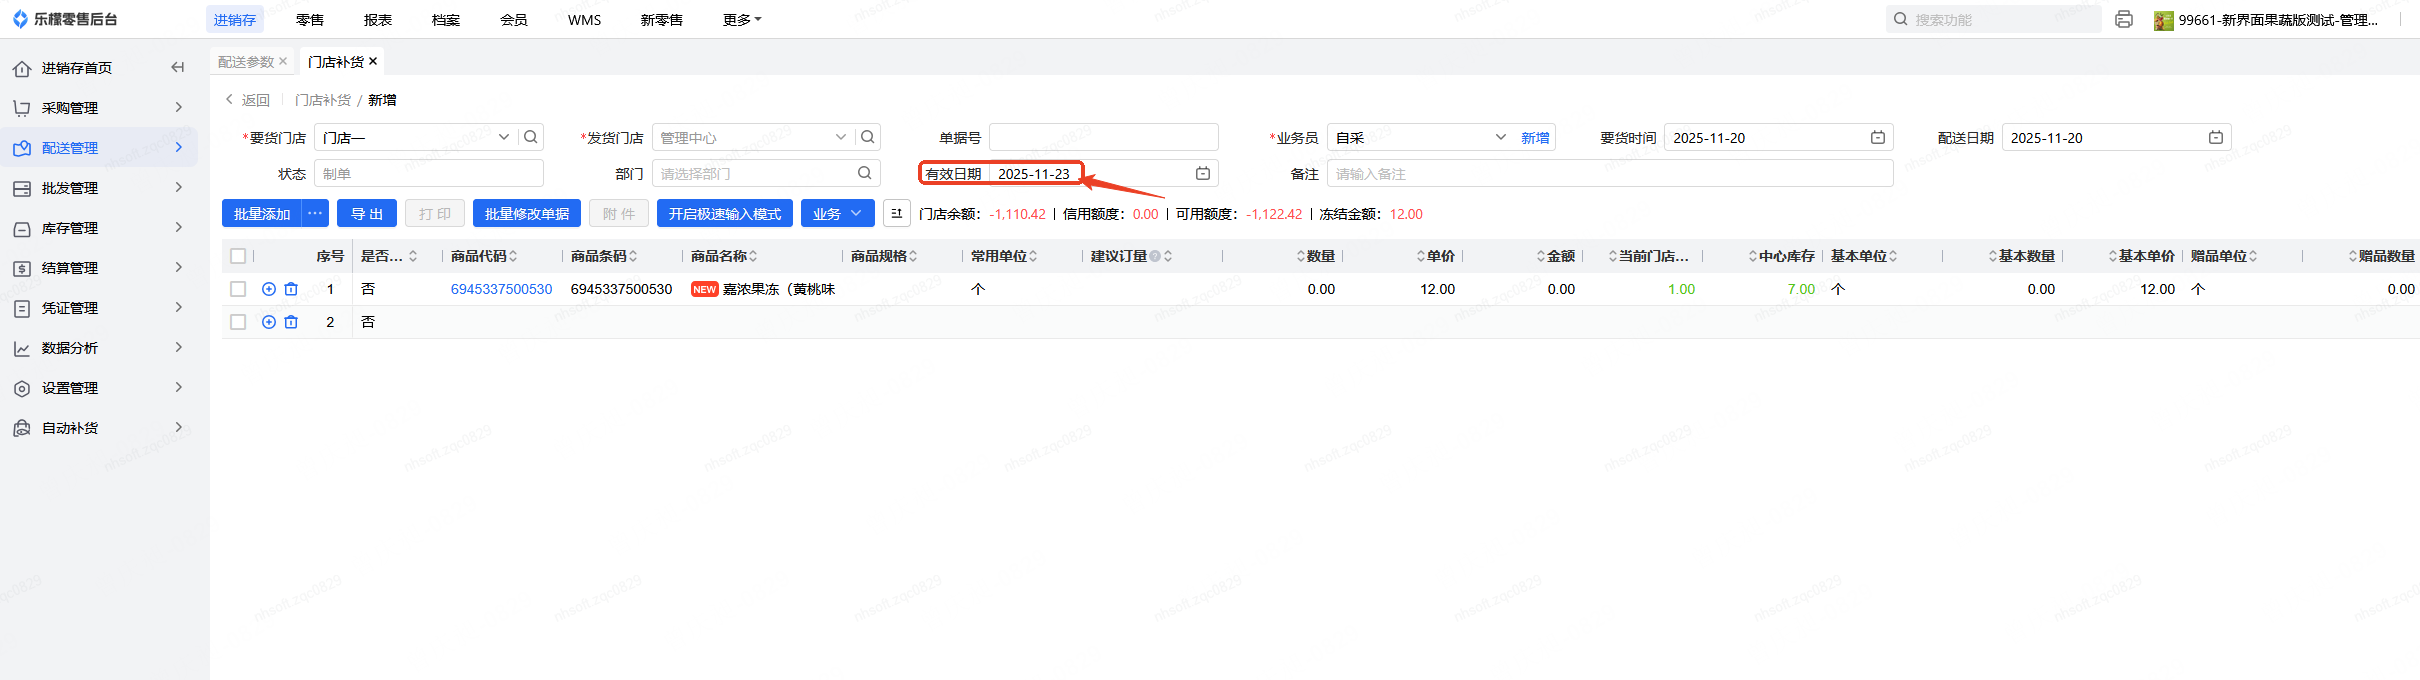Click the 乐檬零售后台 logo
Viewport: 2420px width, 680px height.
[x=65, y=19]
